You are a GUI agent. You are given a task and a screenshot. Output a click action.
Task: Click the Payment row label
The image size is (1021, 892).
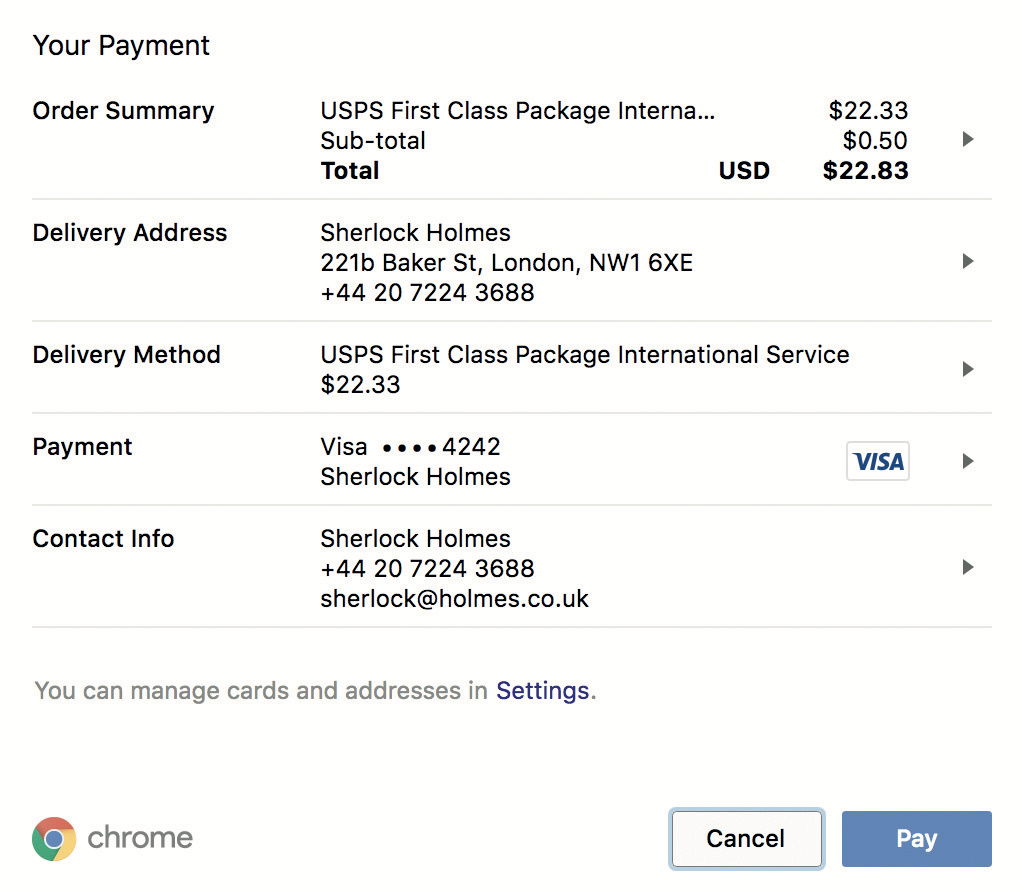click(82, 447)
